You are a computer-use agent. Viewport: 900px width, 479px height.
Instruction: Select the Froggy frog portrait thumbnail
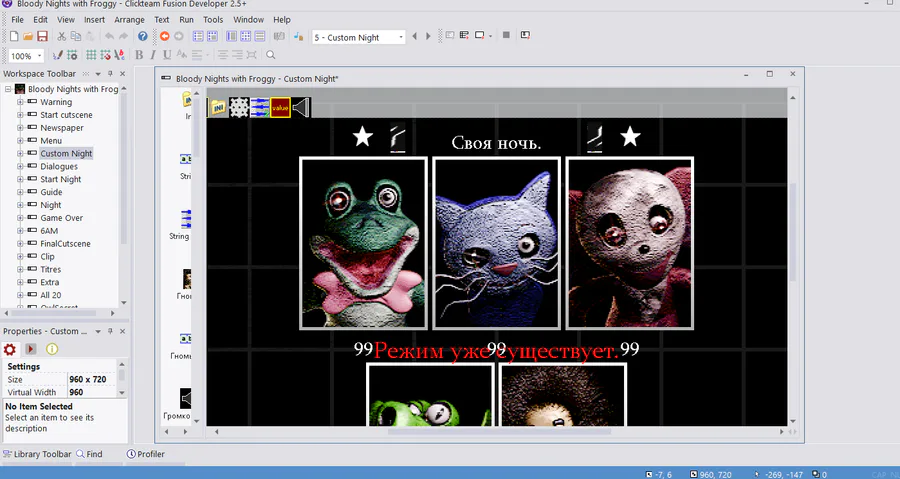point(363,243)
